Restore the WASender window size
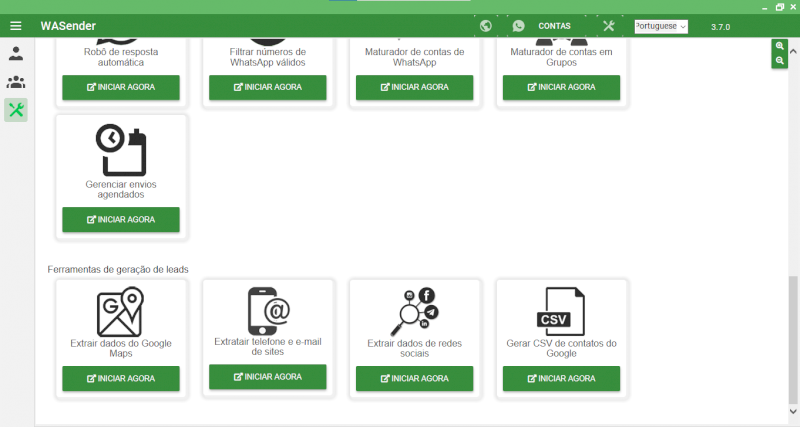The height and width of the screenshot is (427, 800). tap(780, 7)
